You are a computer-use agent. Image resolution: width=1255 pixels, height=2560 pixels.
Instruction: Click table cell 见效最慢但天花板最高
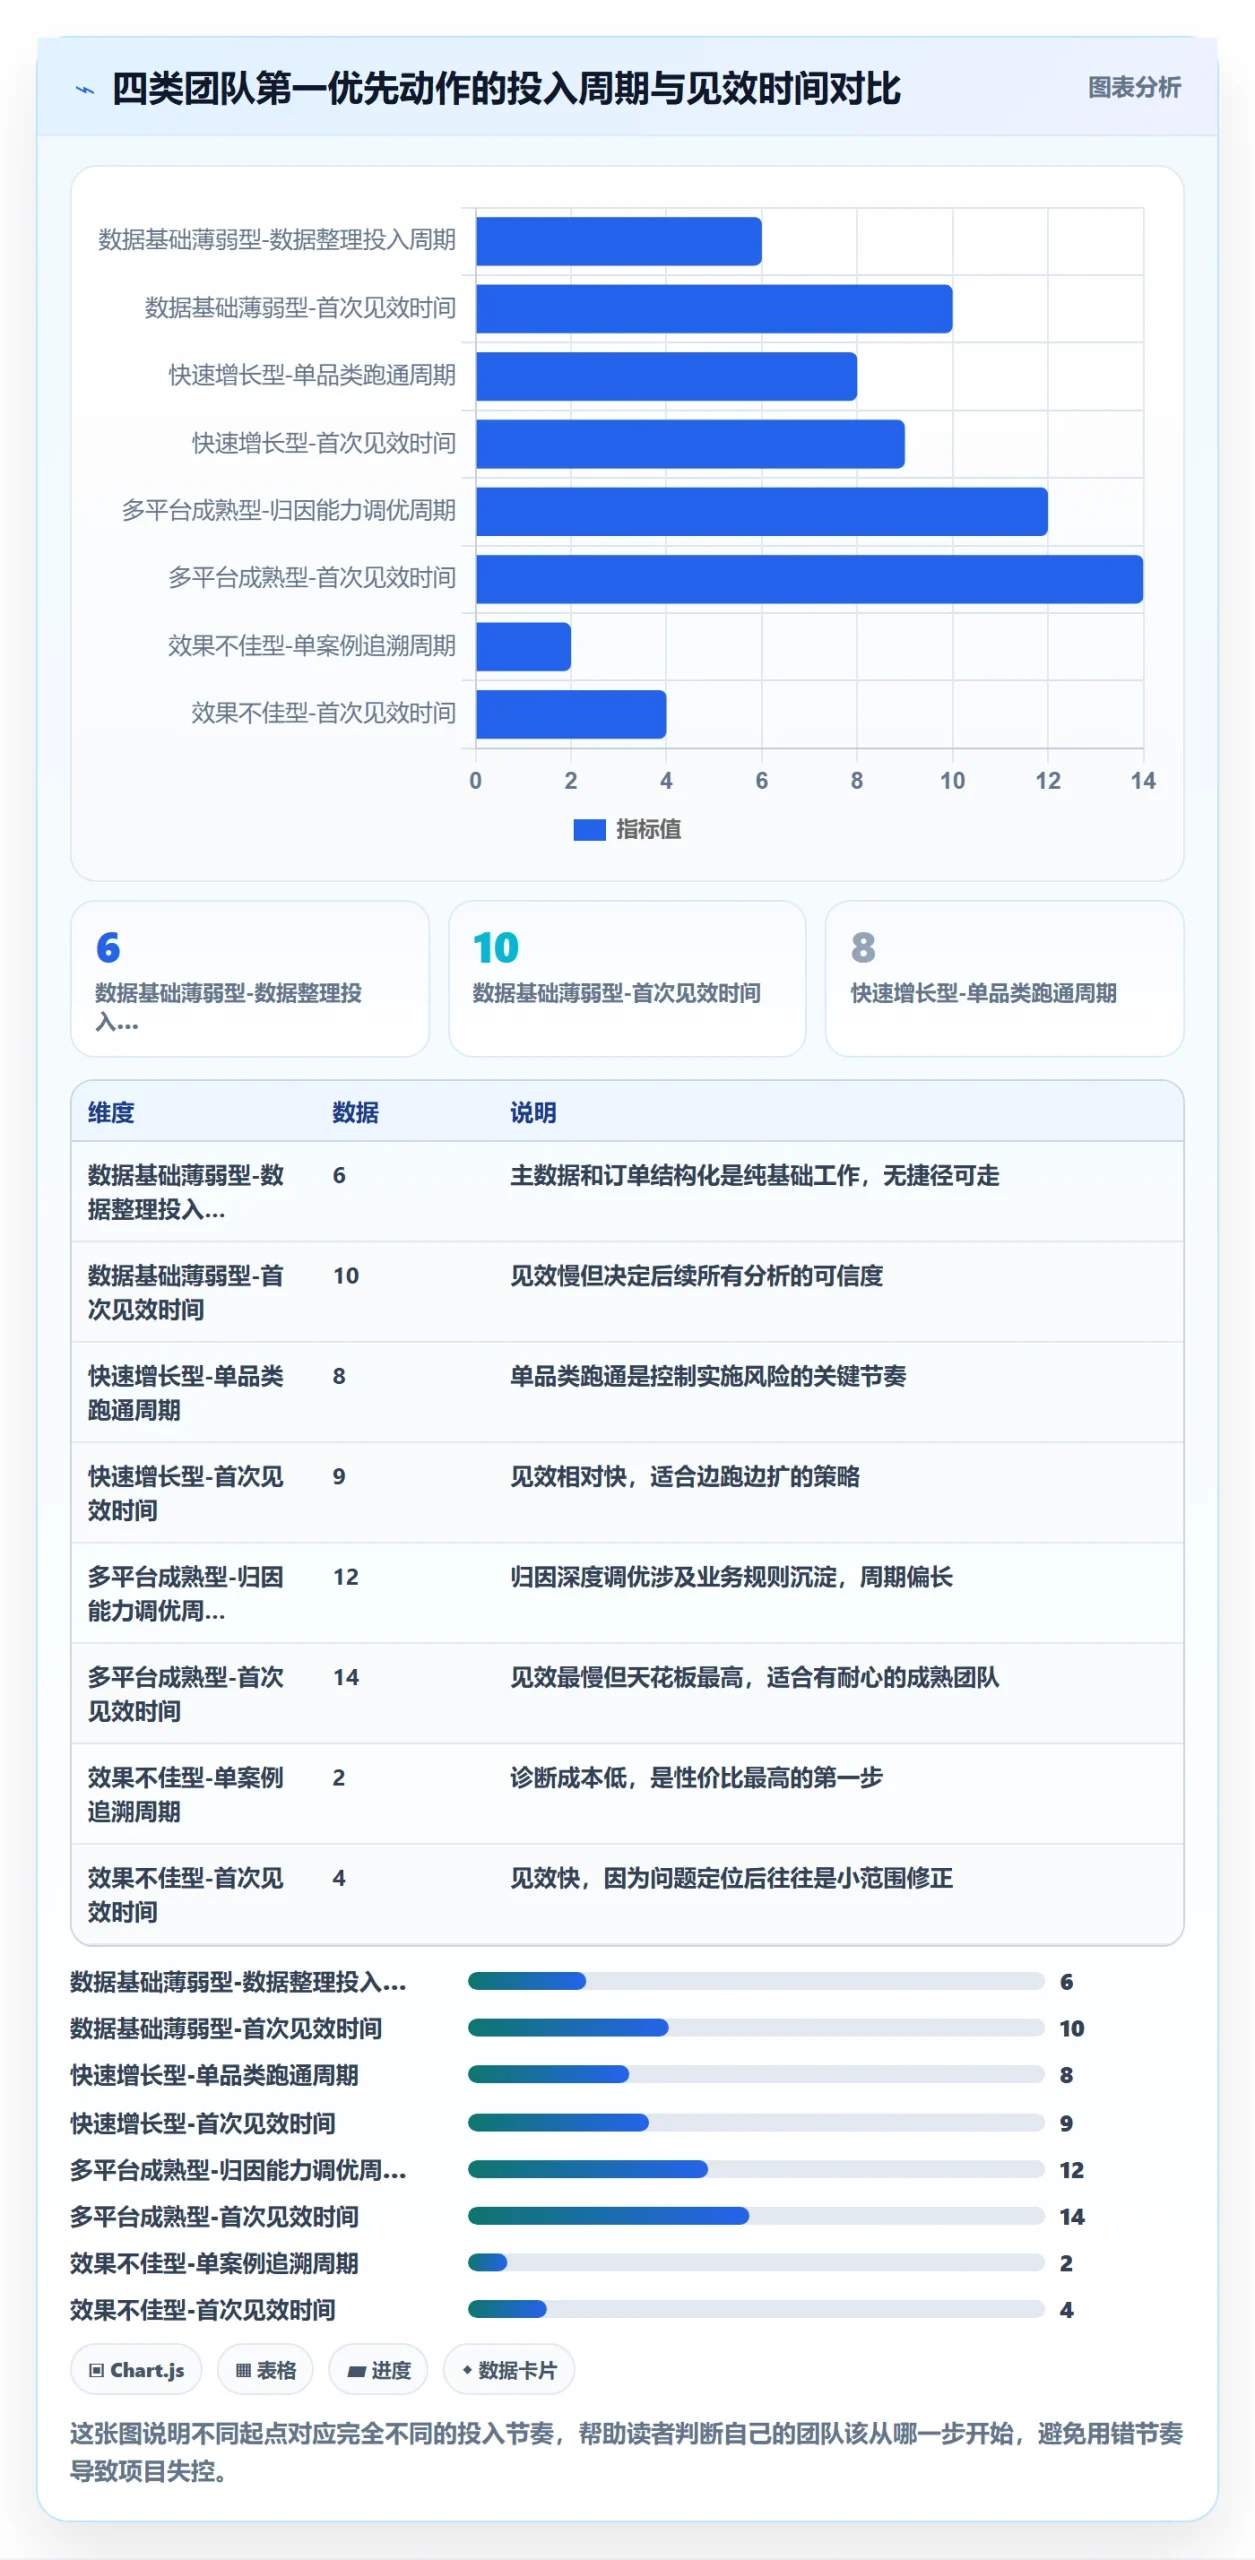click(755, 1677)
